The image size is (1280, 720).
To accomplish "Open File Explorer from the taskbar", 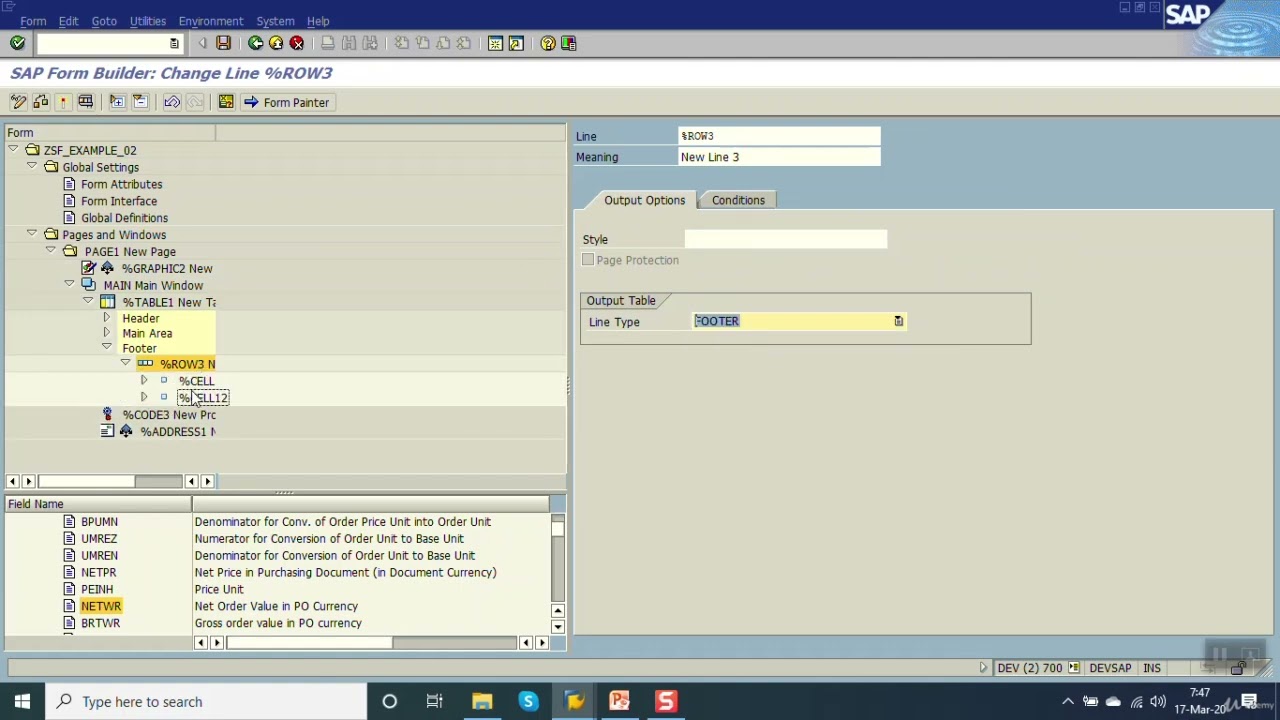I will tap(482, 701).
